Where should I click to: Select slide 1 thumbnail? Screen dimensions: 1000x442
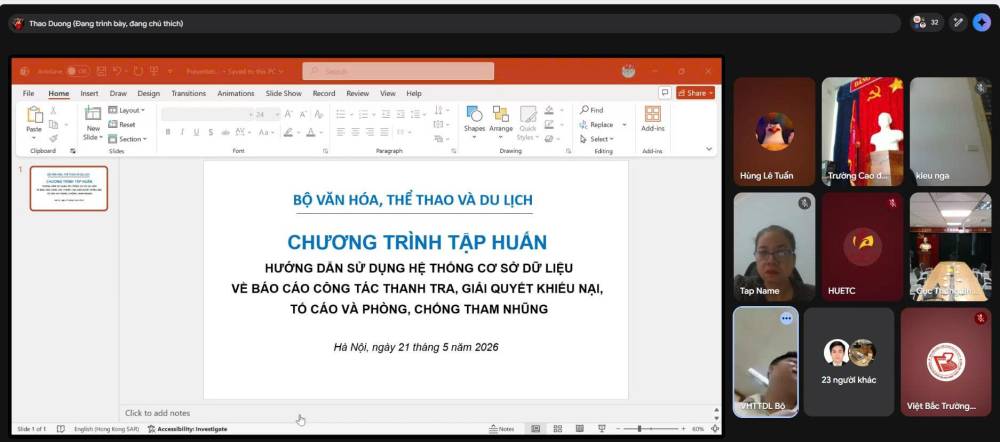(69, 188)
